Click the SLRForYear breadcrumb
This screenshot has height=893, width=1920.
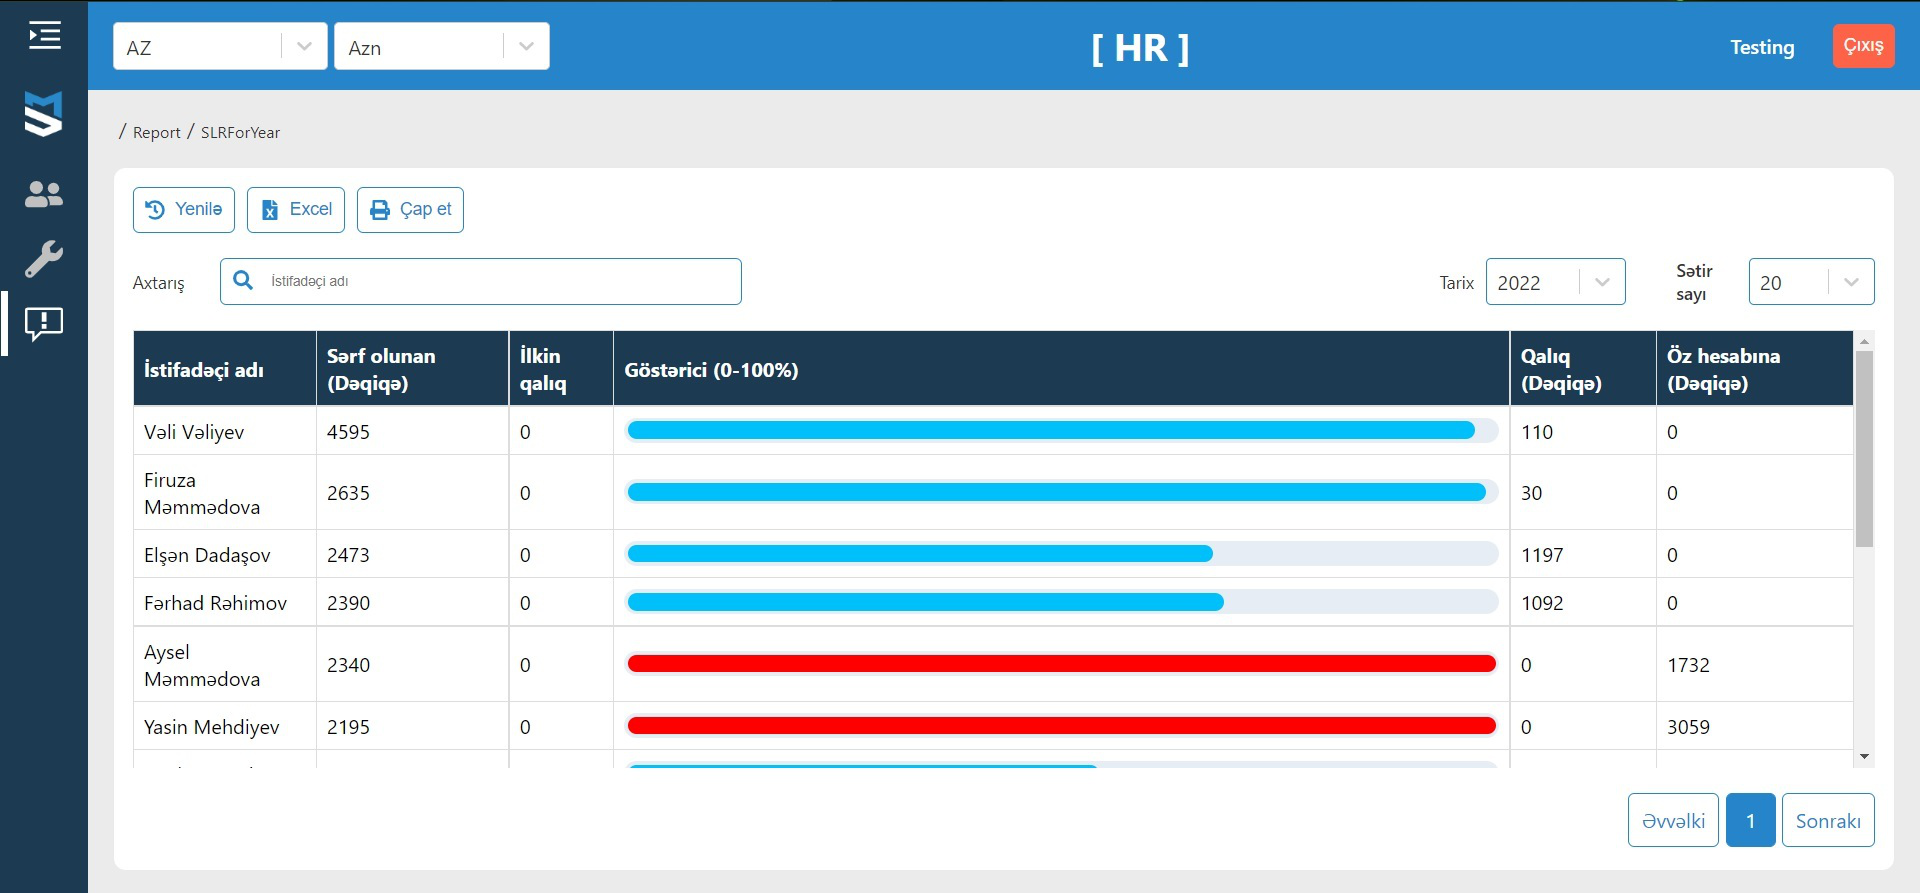pyautogui.click(x=240, y=133)
